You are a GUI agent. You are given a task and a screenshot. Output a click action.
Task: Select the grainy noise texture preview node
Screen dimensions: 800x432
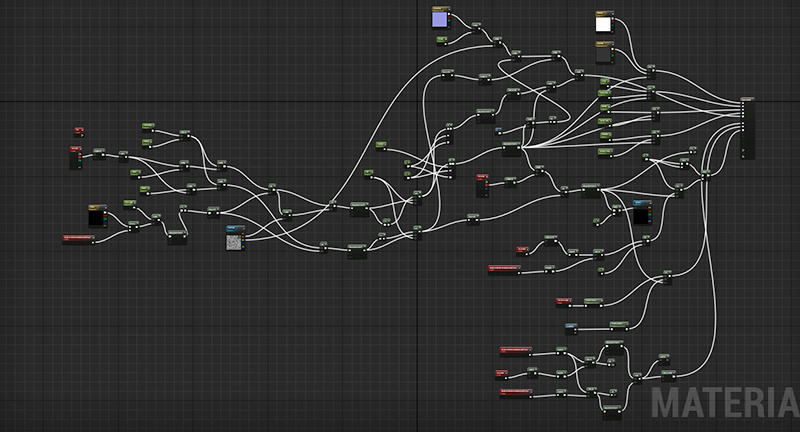pyautogui.click(x=235, y=239)
